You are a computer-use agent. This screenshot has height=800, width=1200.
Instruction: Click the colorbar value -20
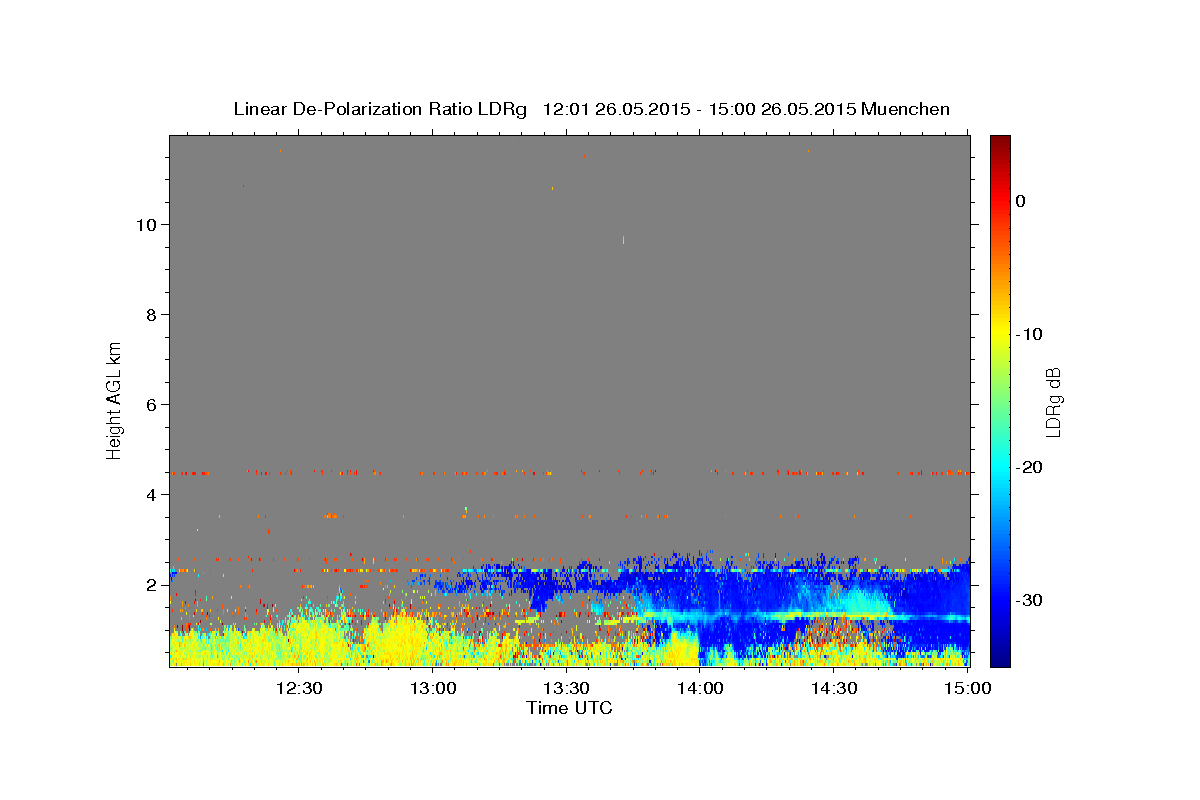1030,467
